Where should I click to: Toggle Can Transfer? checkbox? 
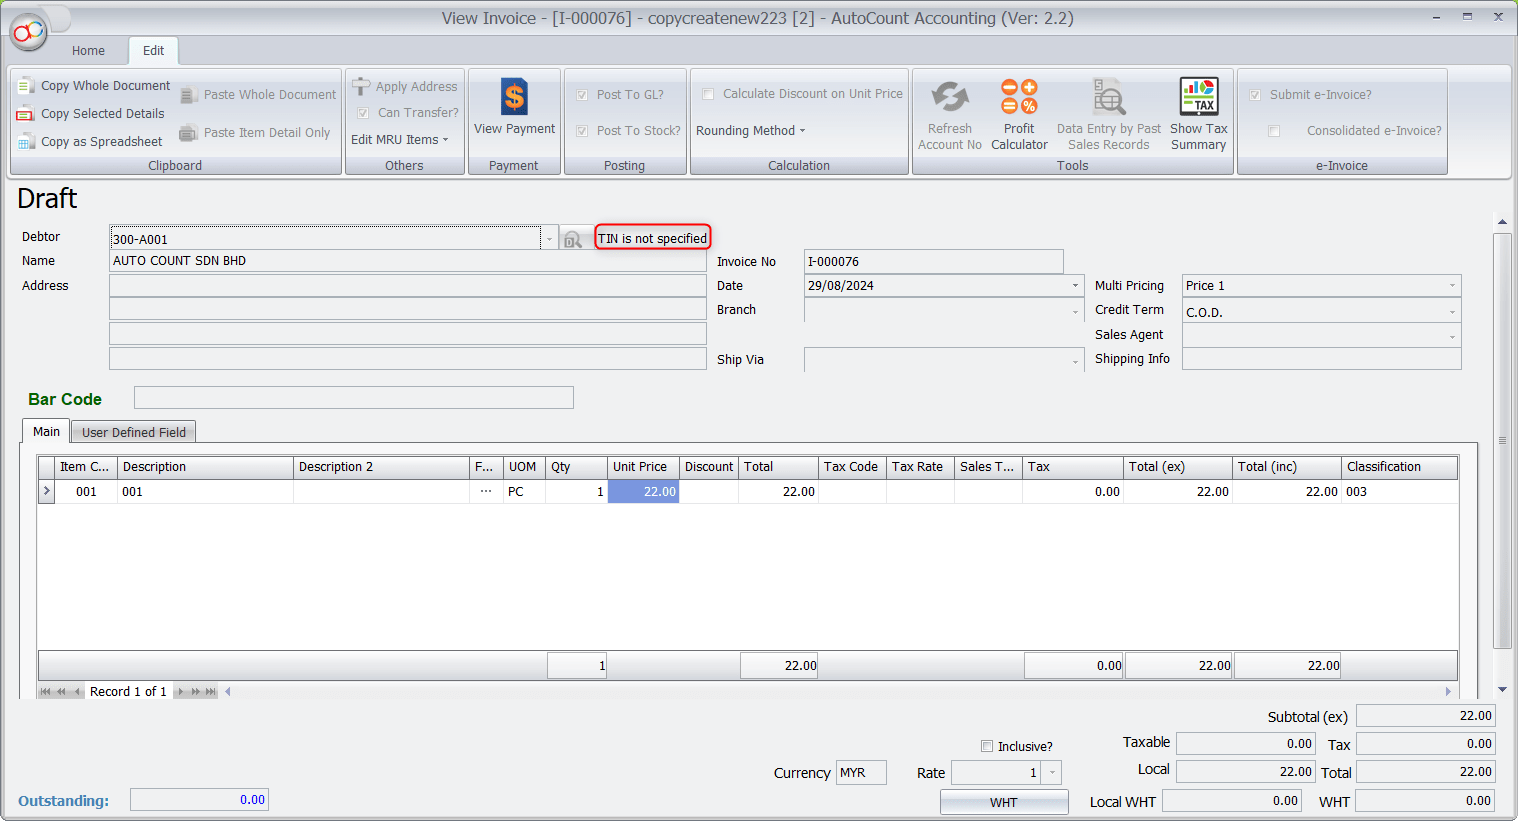pyautogui.click(x=363, y=113)
